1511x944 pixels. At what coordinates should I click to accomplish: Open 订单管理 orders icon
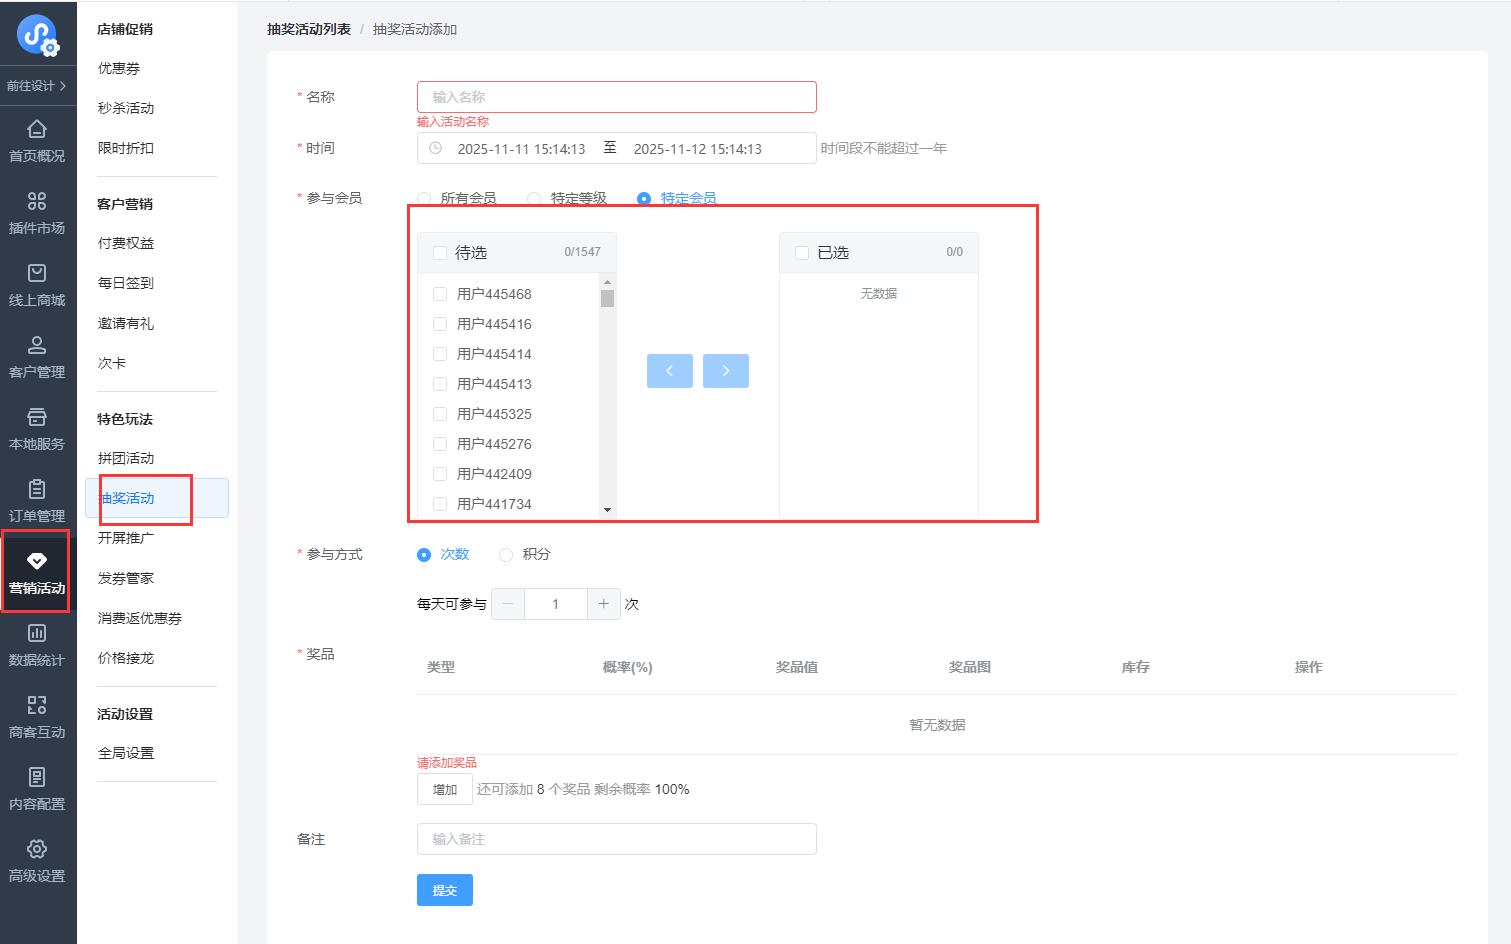tap(37, 490)
